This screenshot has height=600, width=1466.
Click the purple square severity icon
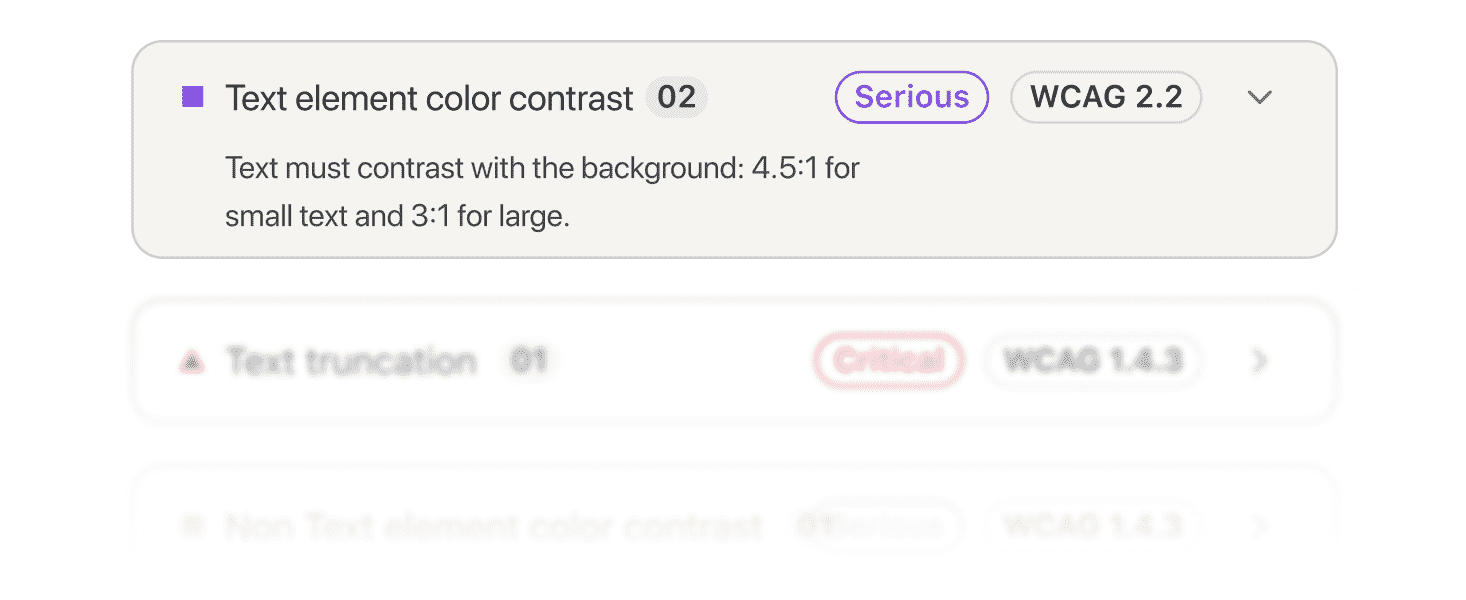(192, 97)
